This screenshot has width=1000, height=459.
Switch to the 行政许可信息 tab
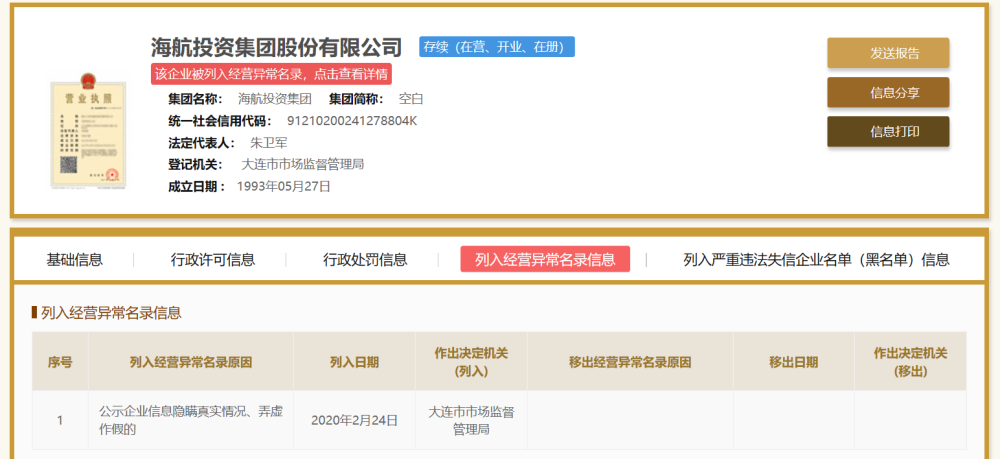pyautogui.click(x=212, y=259)
